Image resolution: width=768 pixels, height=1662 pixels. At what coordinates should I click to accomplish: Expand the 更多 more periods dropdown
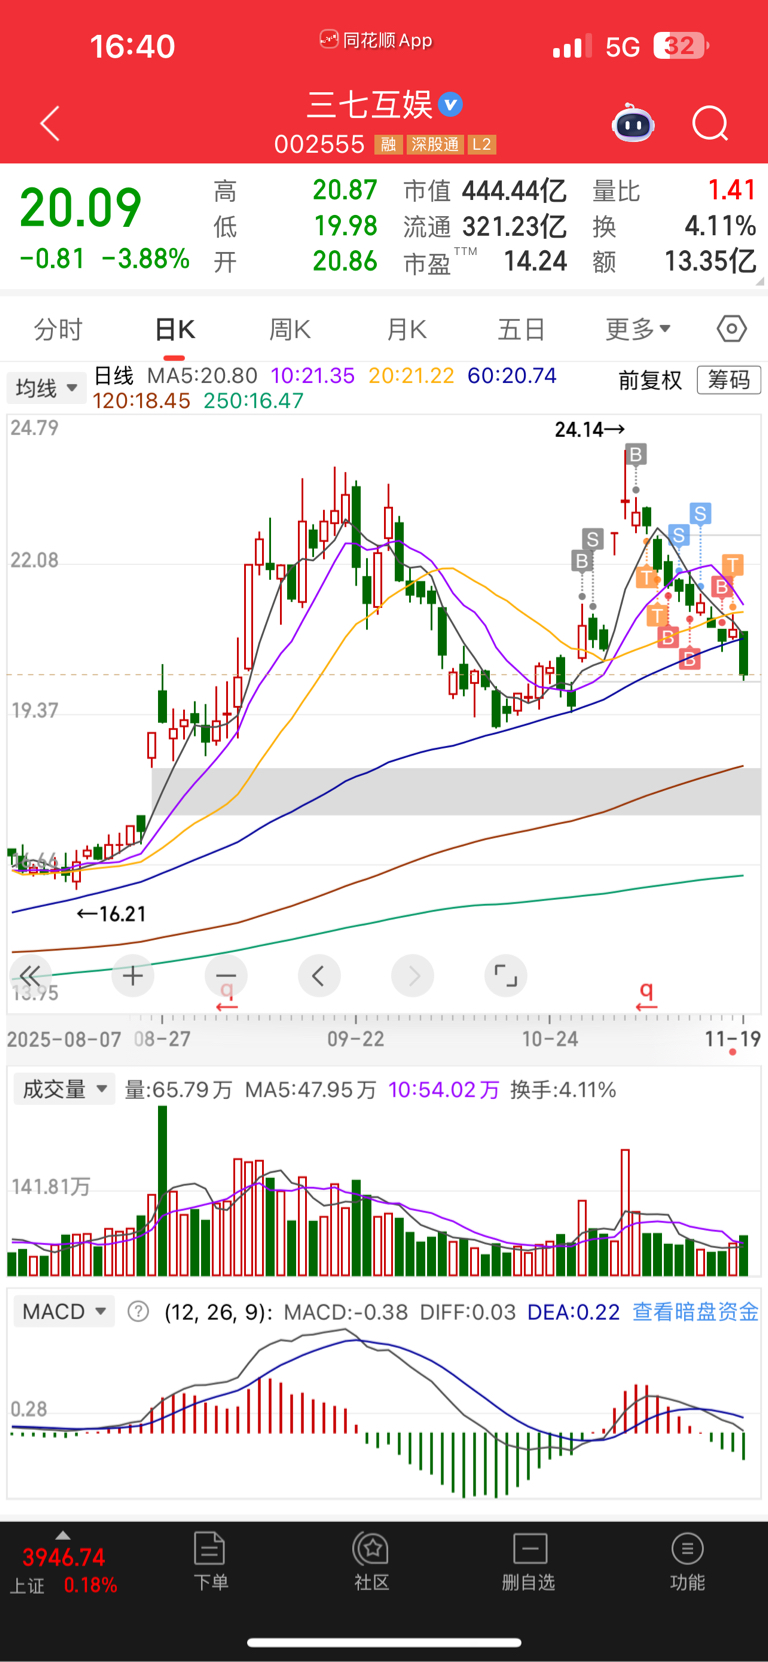tap(638, 329)
